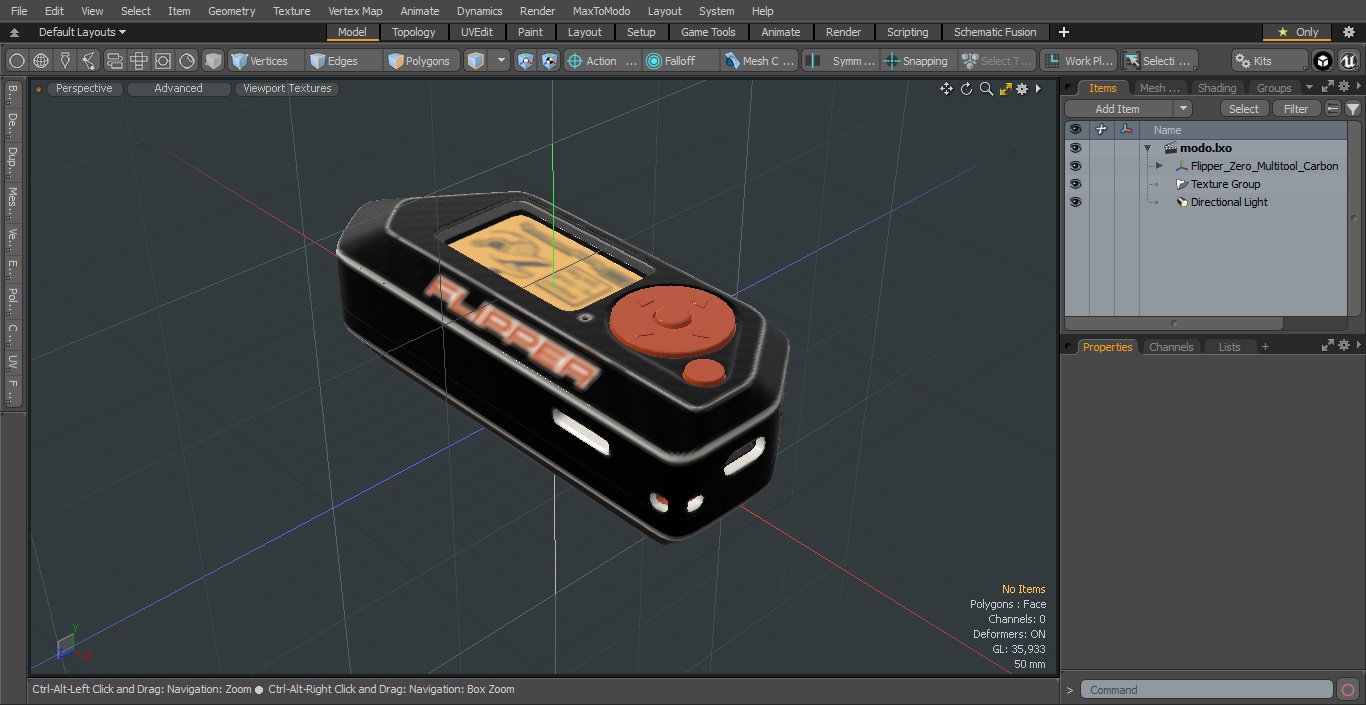Viewport: 1366px width, 705px height.
Task: Click the Select button in Items panel
Action: pos(1244,109)
